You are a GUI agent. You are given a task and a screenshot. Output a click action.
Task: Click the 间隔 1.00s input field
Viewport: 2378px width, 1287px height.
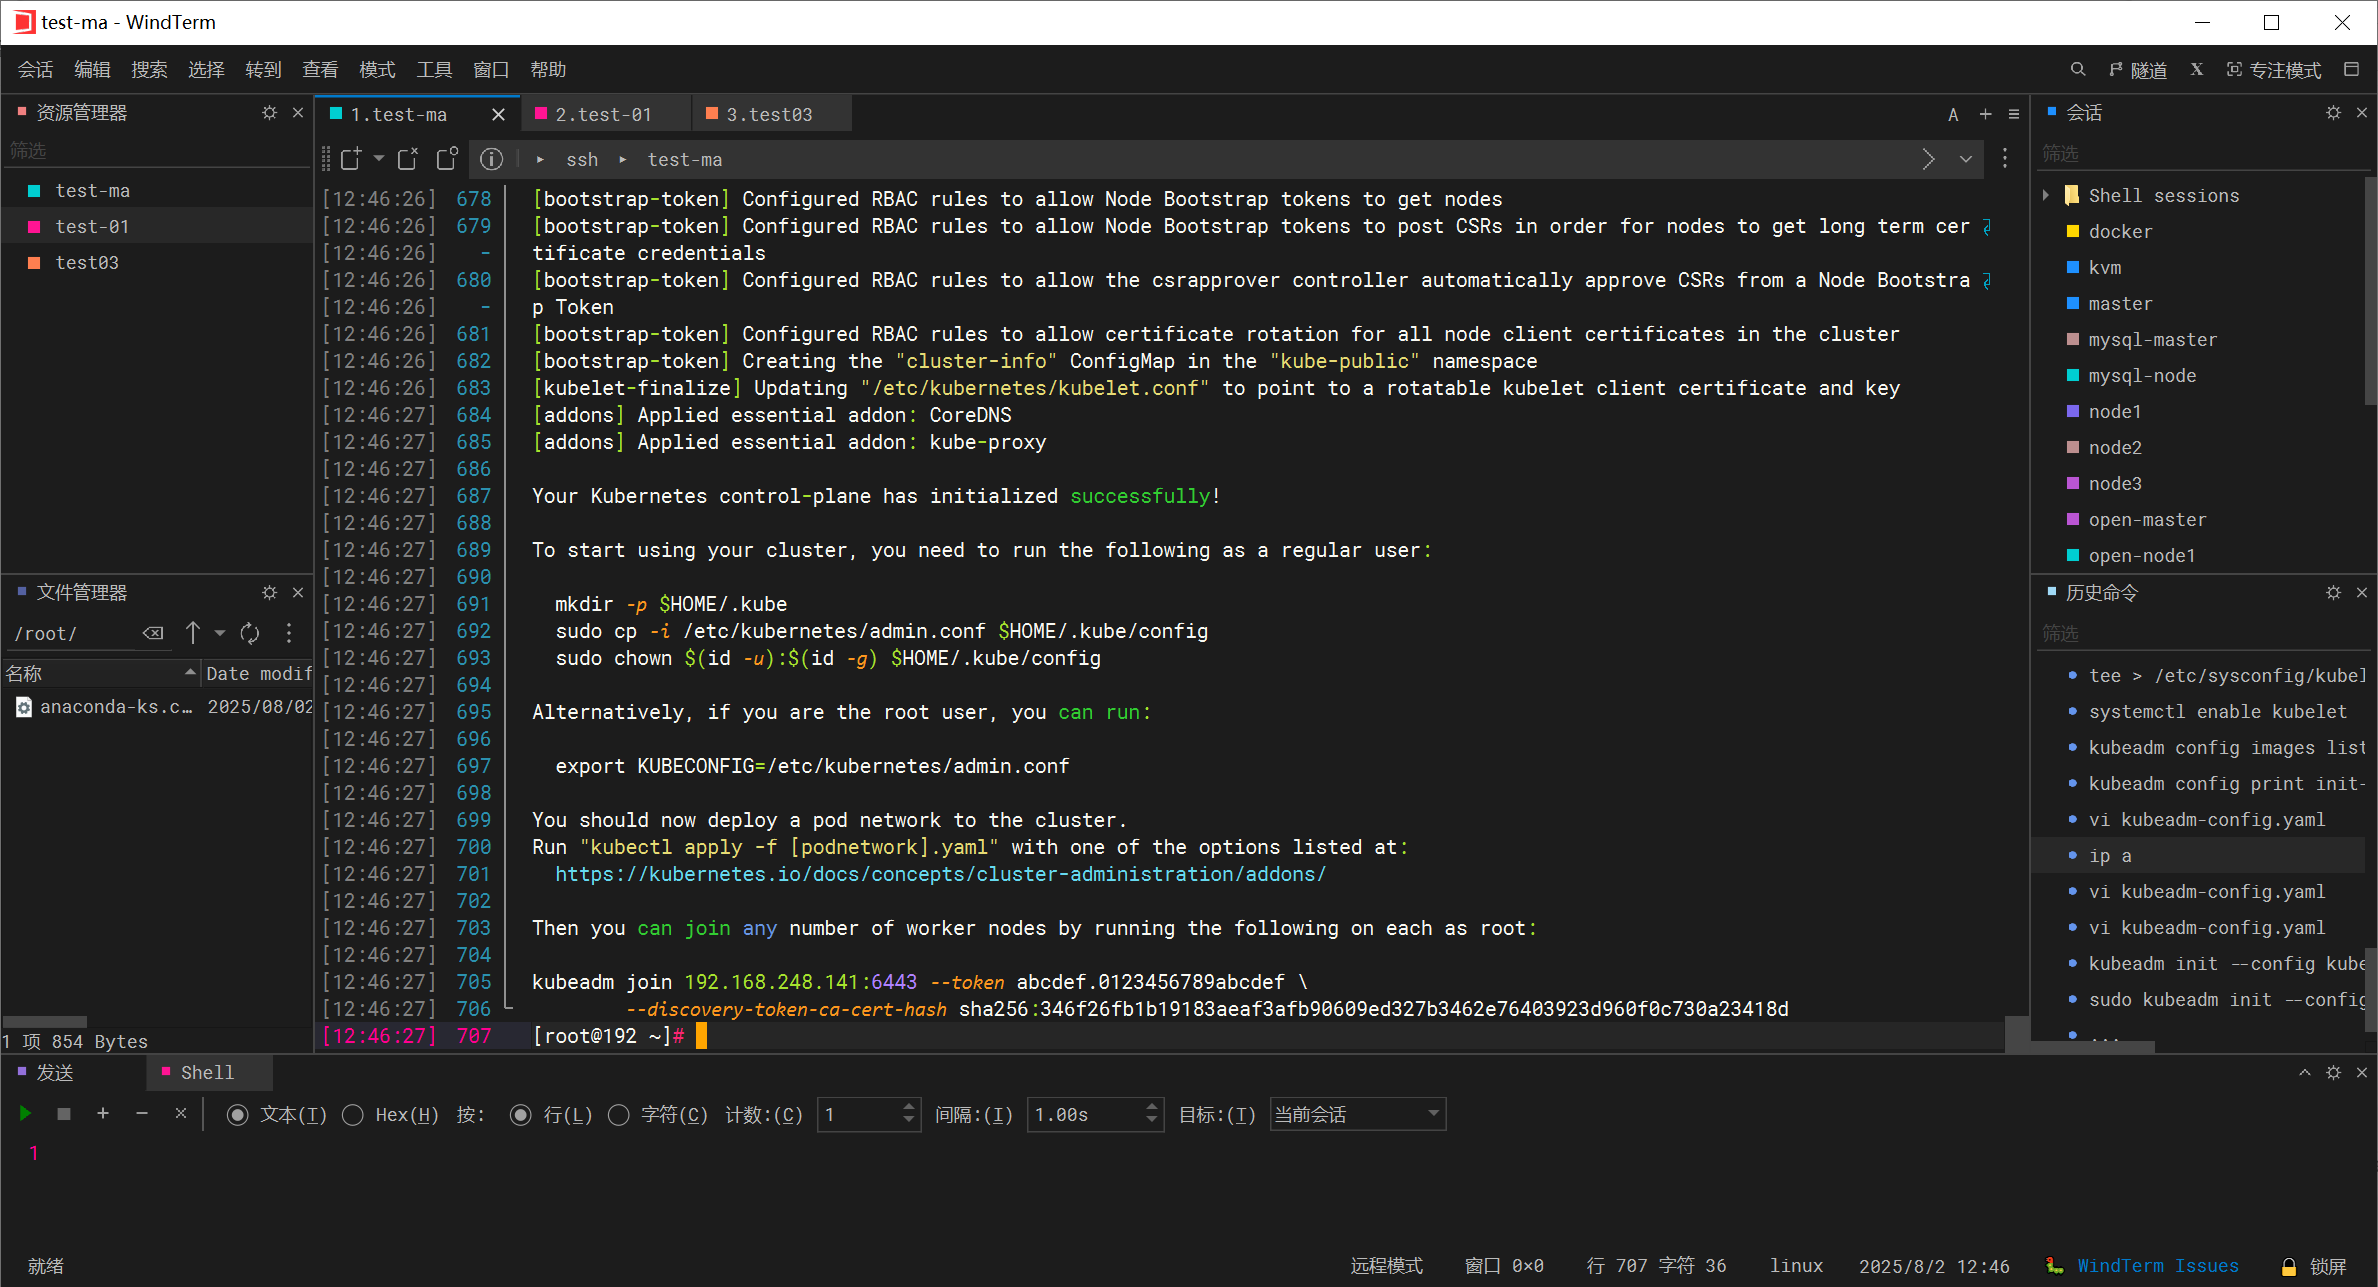[1085, 1114]
